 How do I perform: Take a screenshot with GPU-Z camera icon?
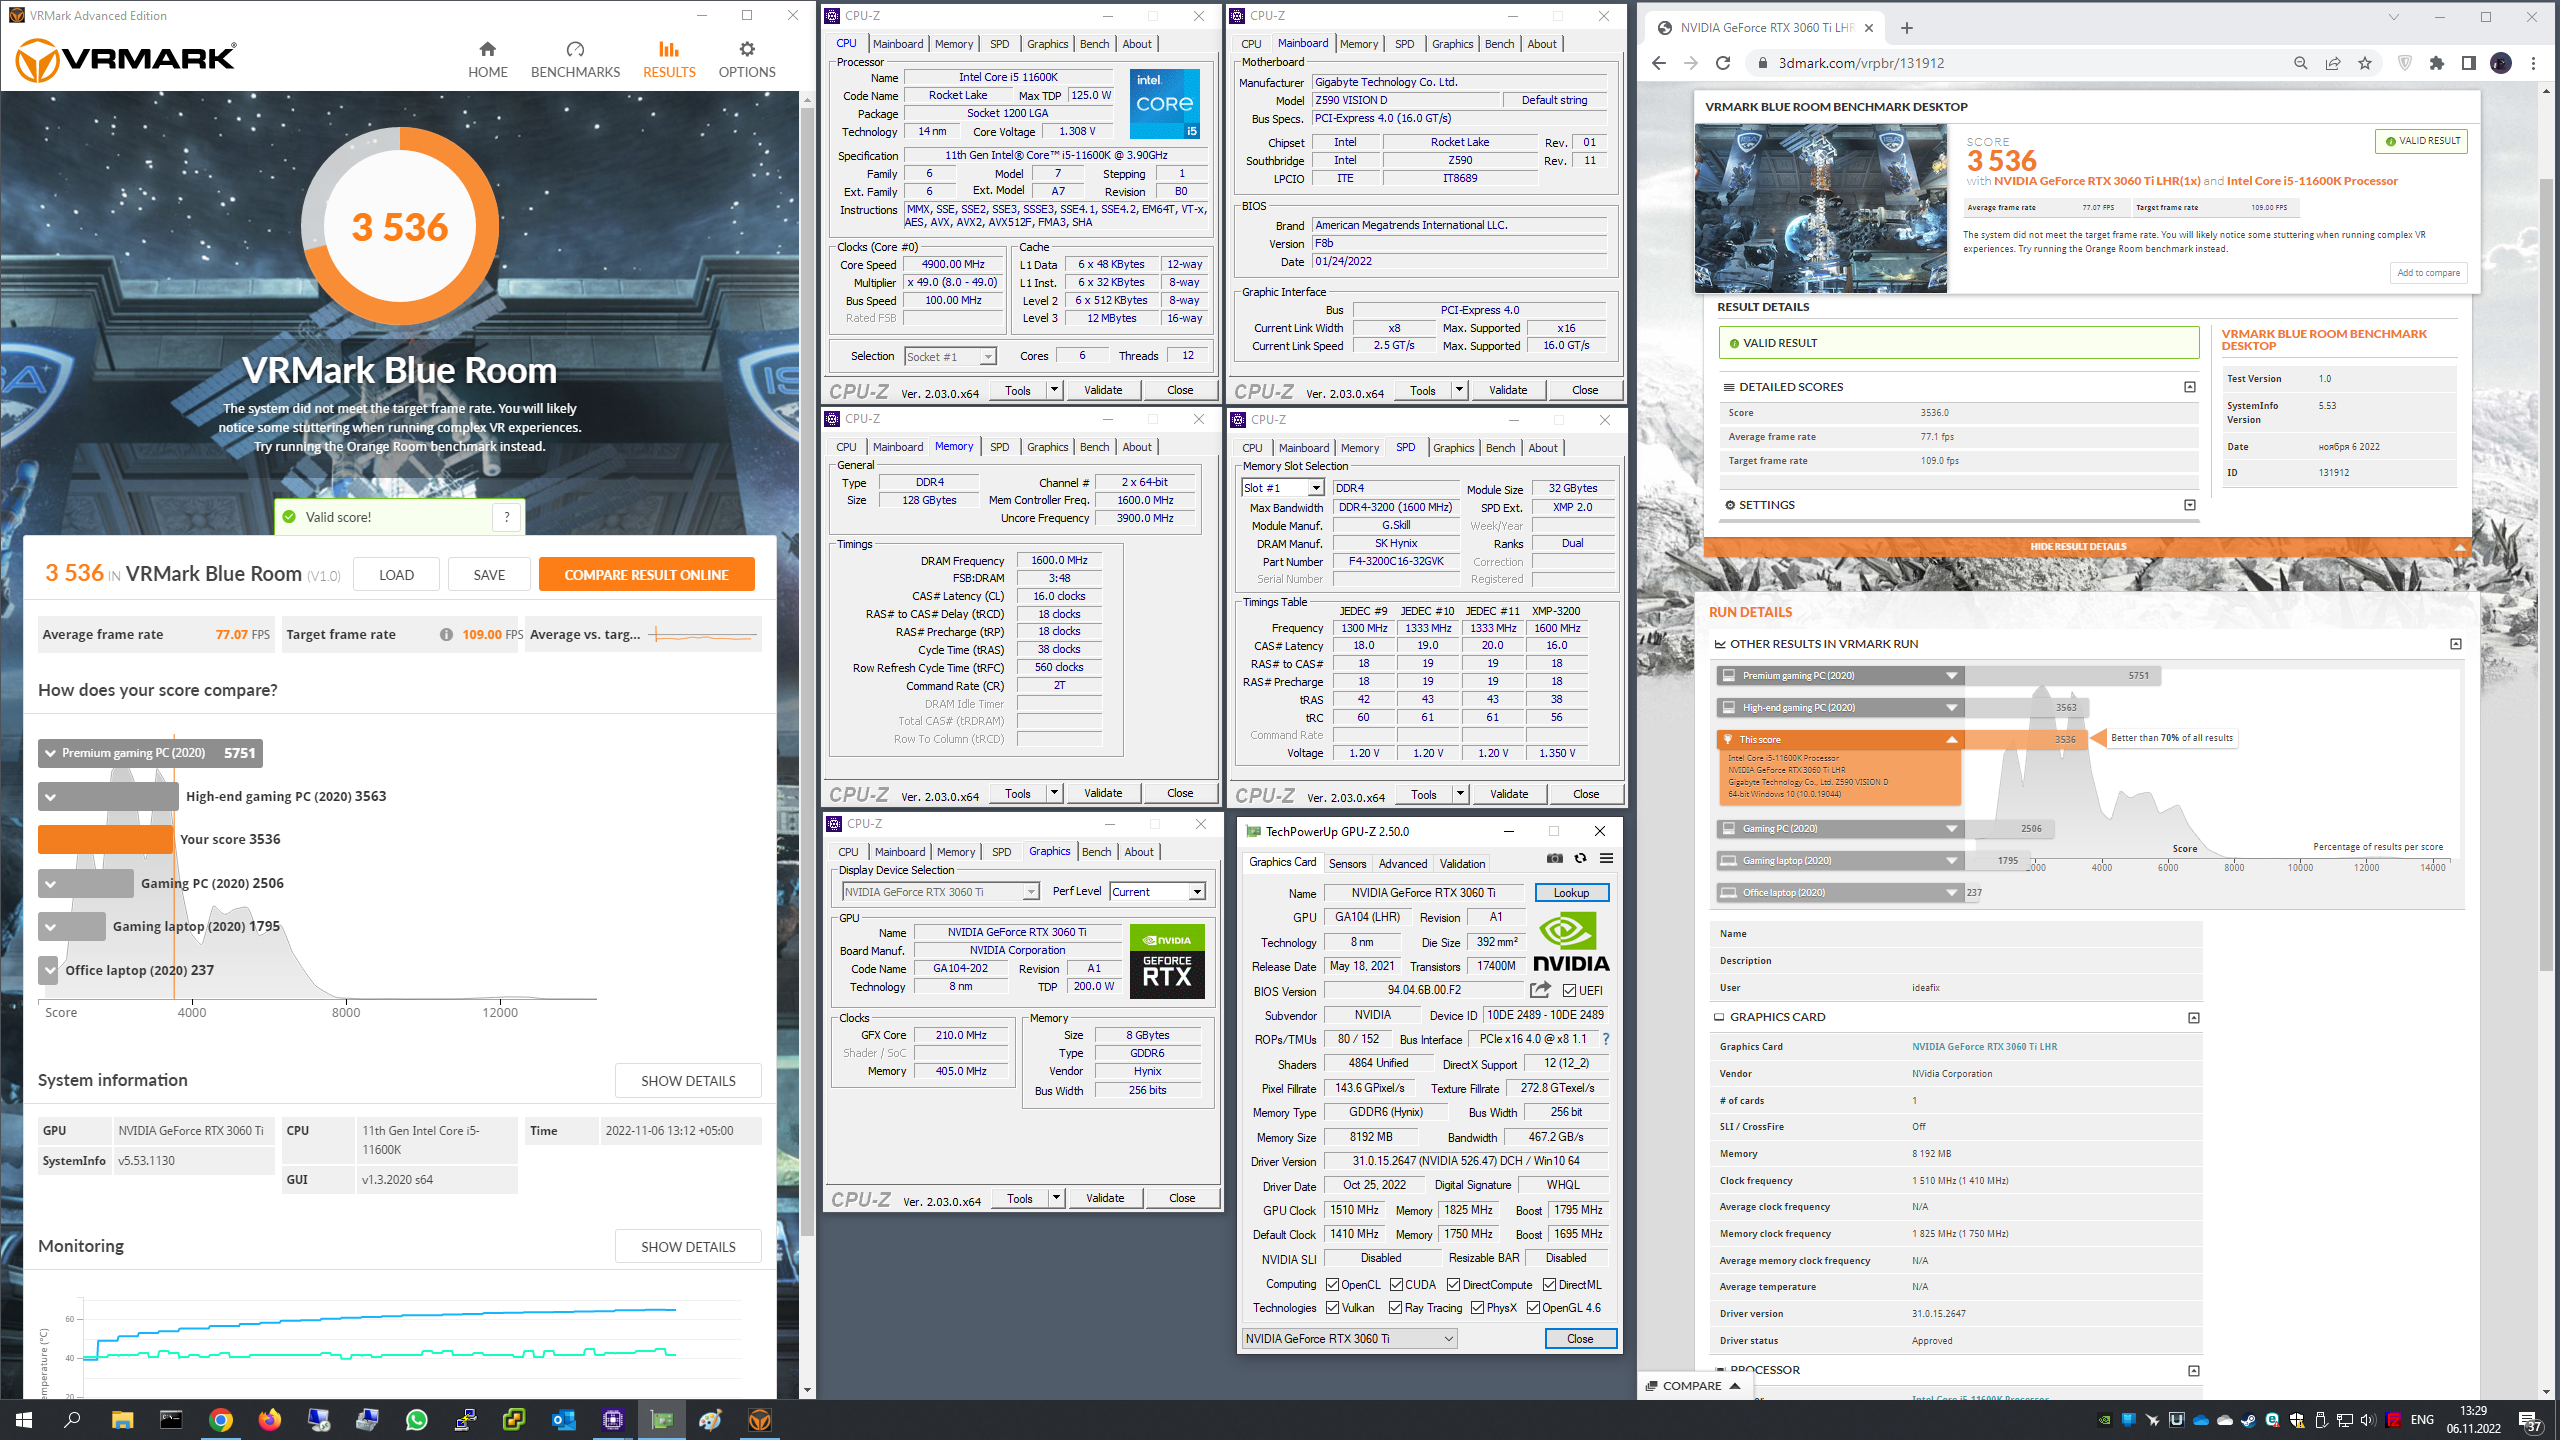(1554, 859)
